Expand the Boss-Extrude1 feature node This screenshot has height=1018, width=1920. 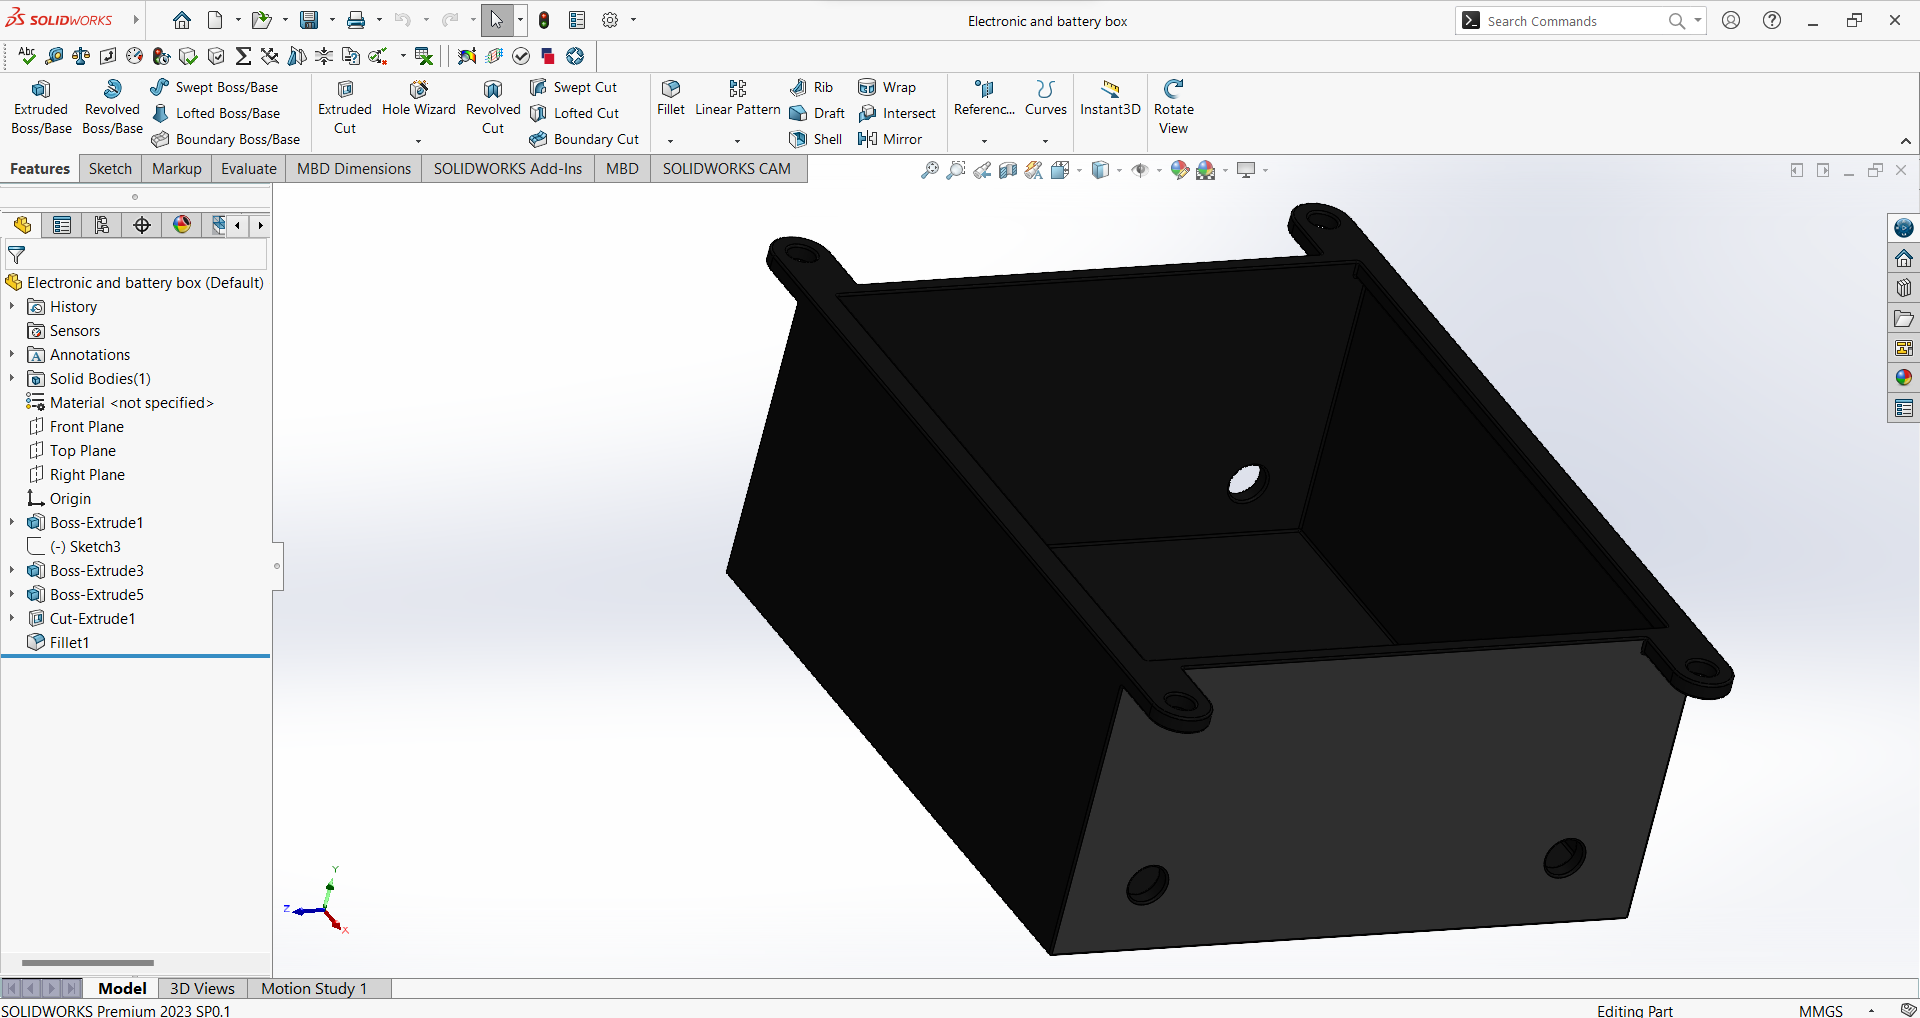(12, 522)
